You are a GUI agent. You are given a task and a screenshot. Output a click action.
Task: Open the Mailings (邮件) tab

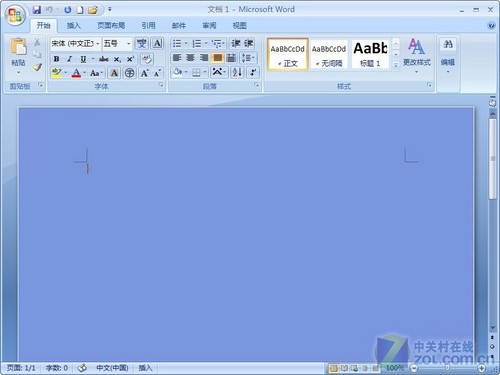click(x=179, y=25)
